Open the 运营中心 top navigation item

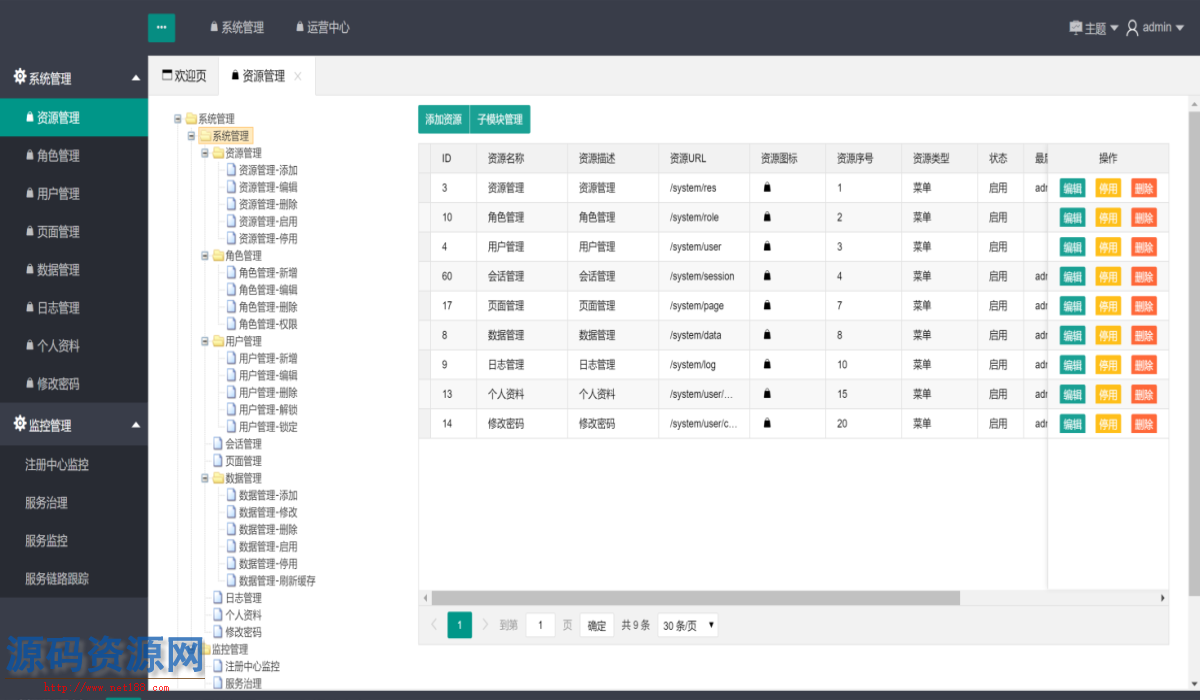pyautogui.click(x=322, y=28)
